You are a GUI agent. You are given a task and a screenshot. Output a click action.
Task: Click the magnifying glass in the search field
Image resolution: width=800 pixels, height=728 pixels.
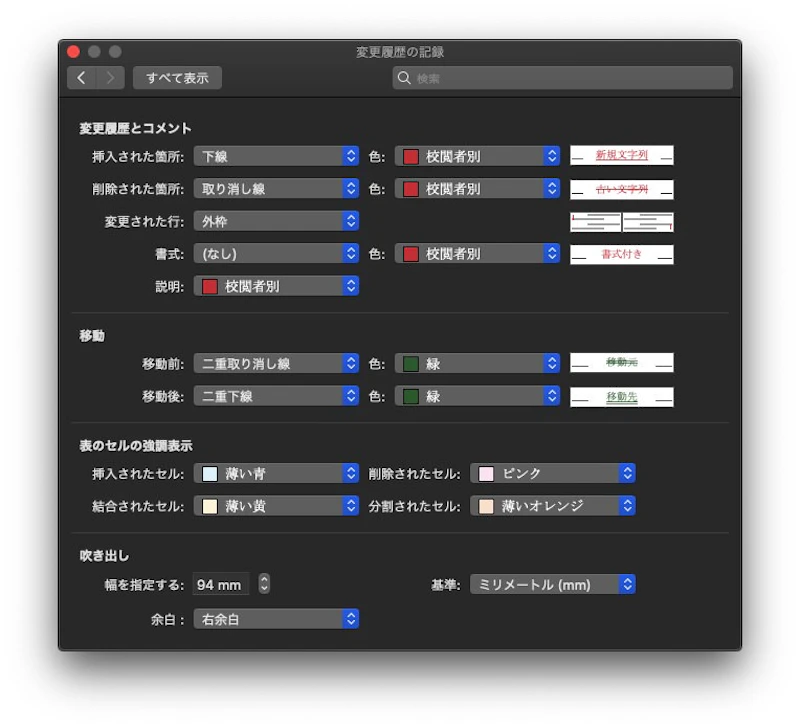(x=404, y=77)
